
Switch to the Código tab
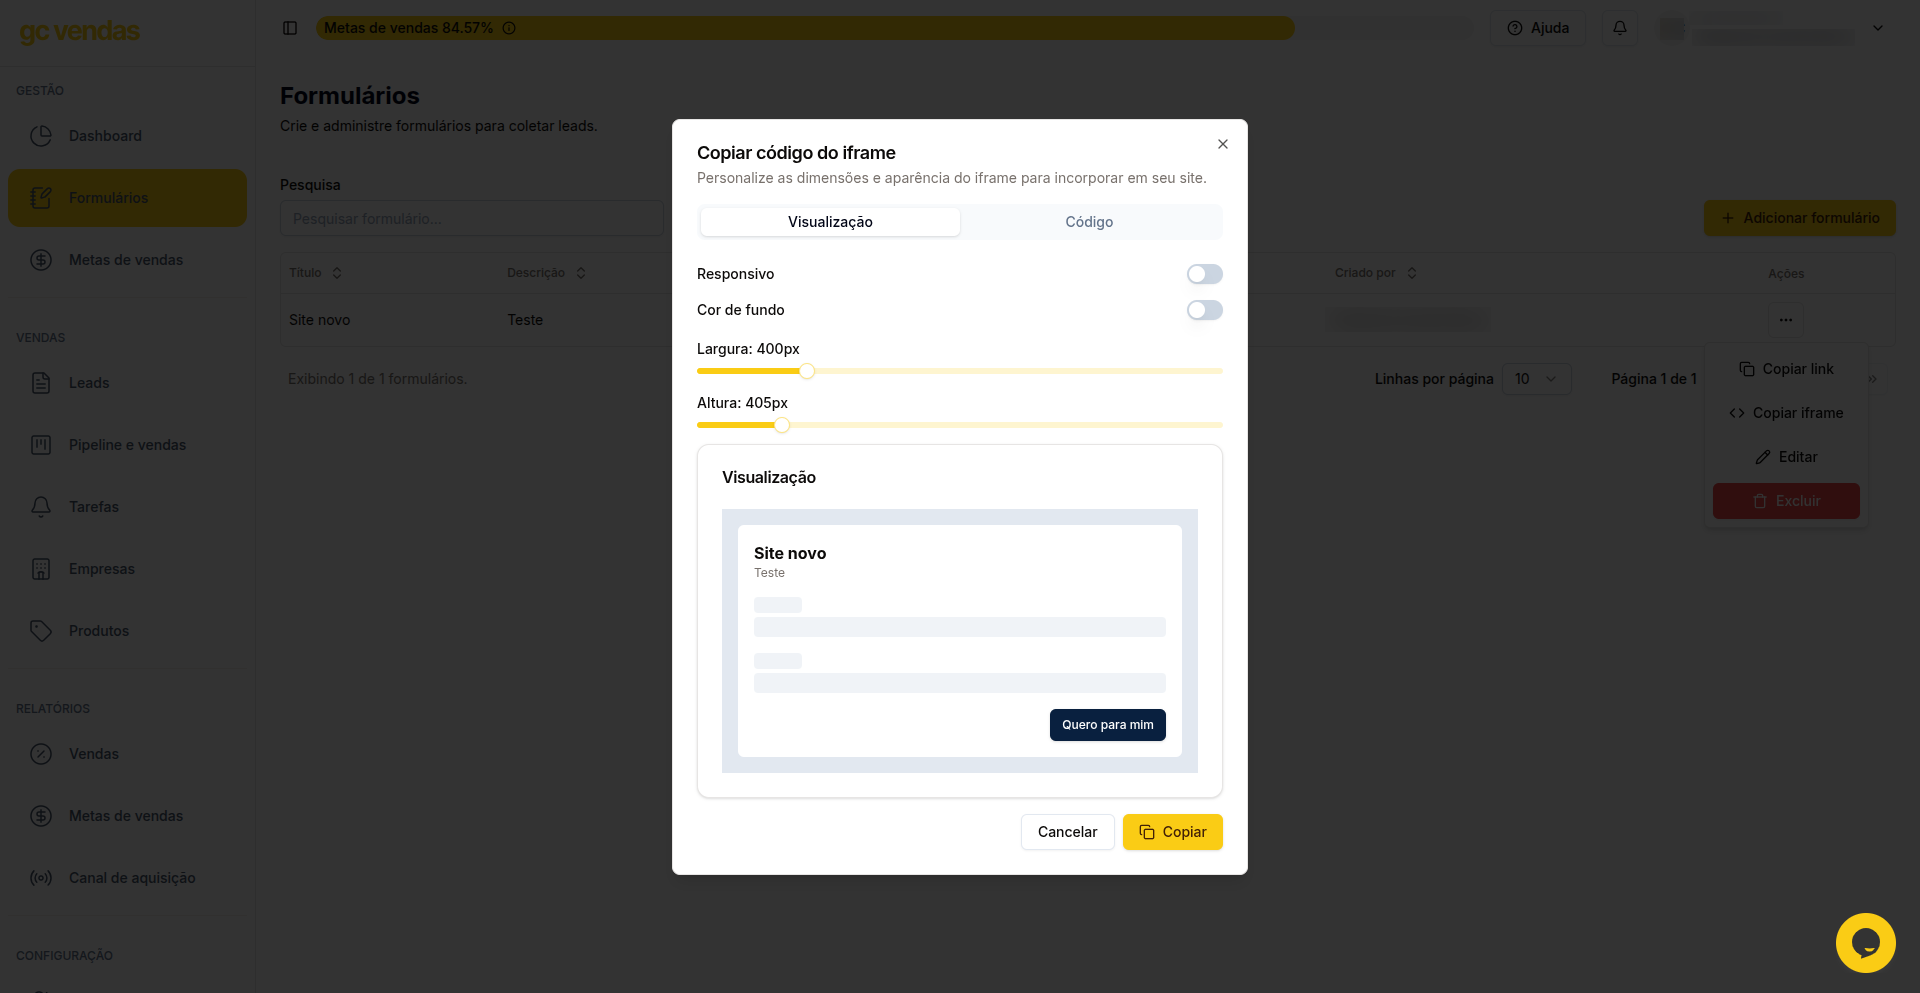(x=1089, y=221)
